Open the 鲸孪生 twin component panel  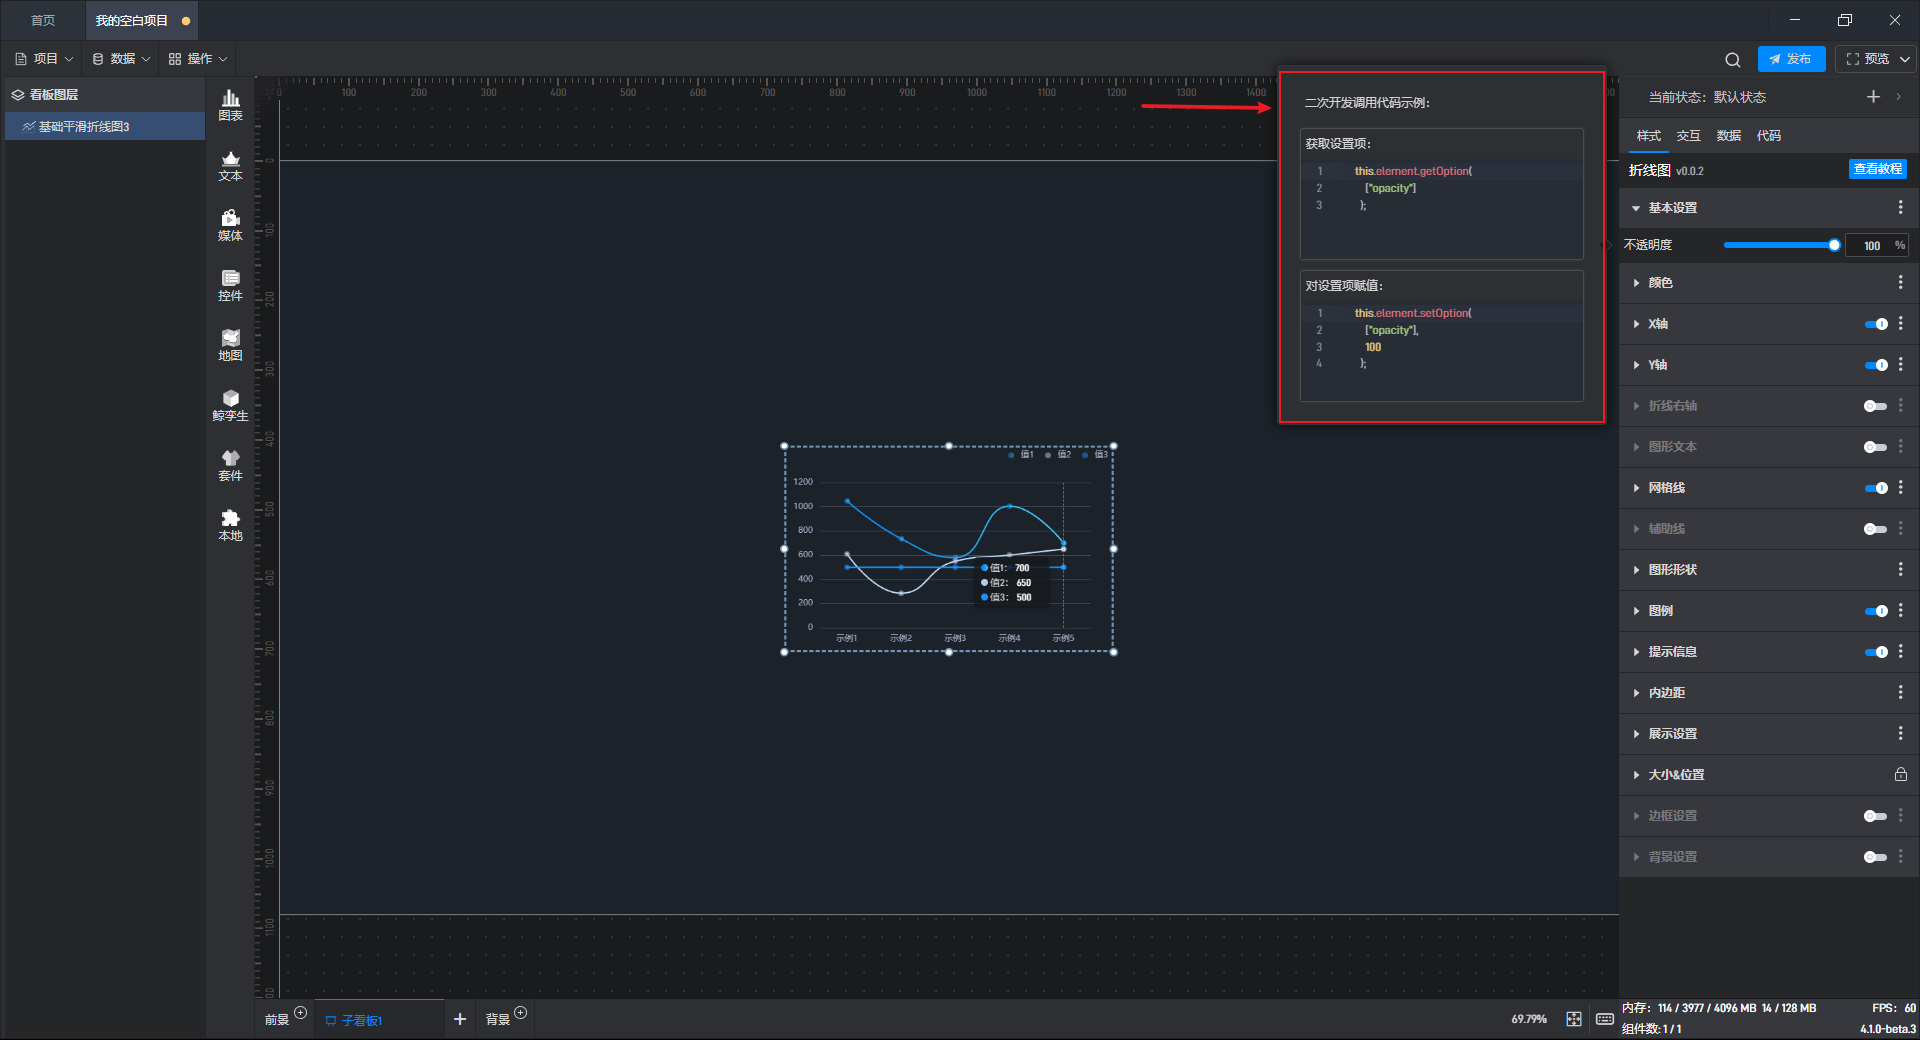(230, 405)
